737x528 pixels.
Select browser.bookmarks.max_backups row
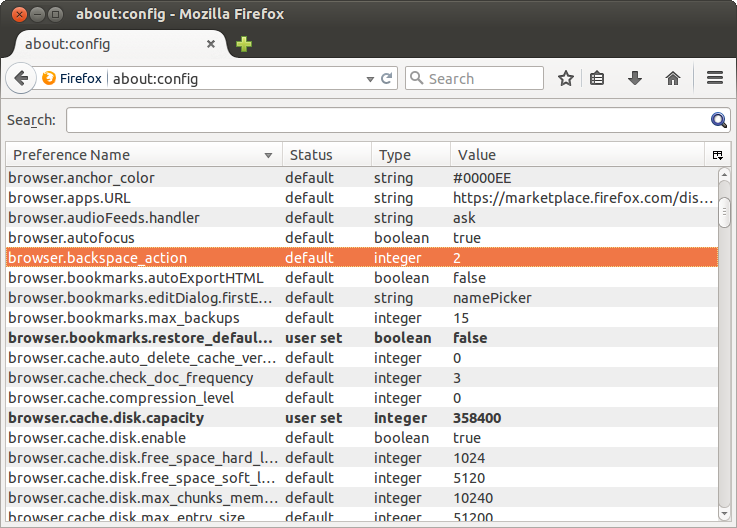point(362,318)
